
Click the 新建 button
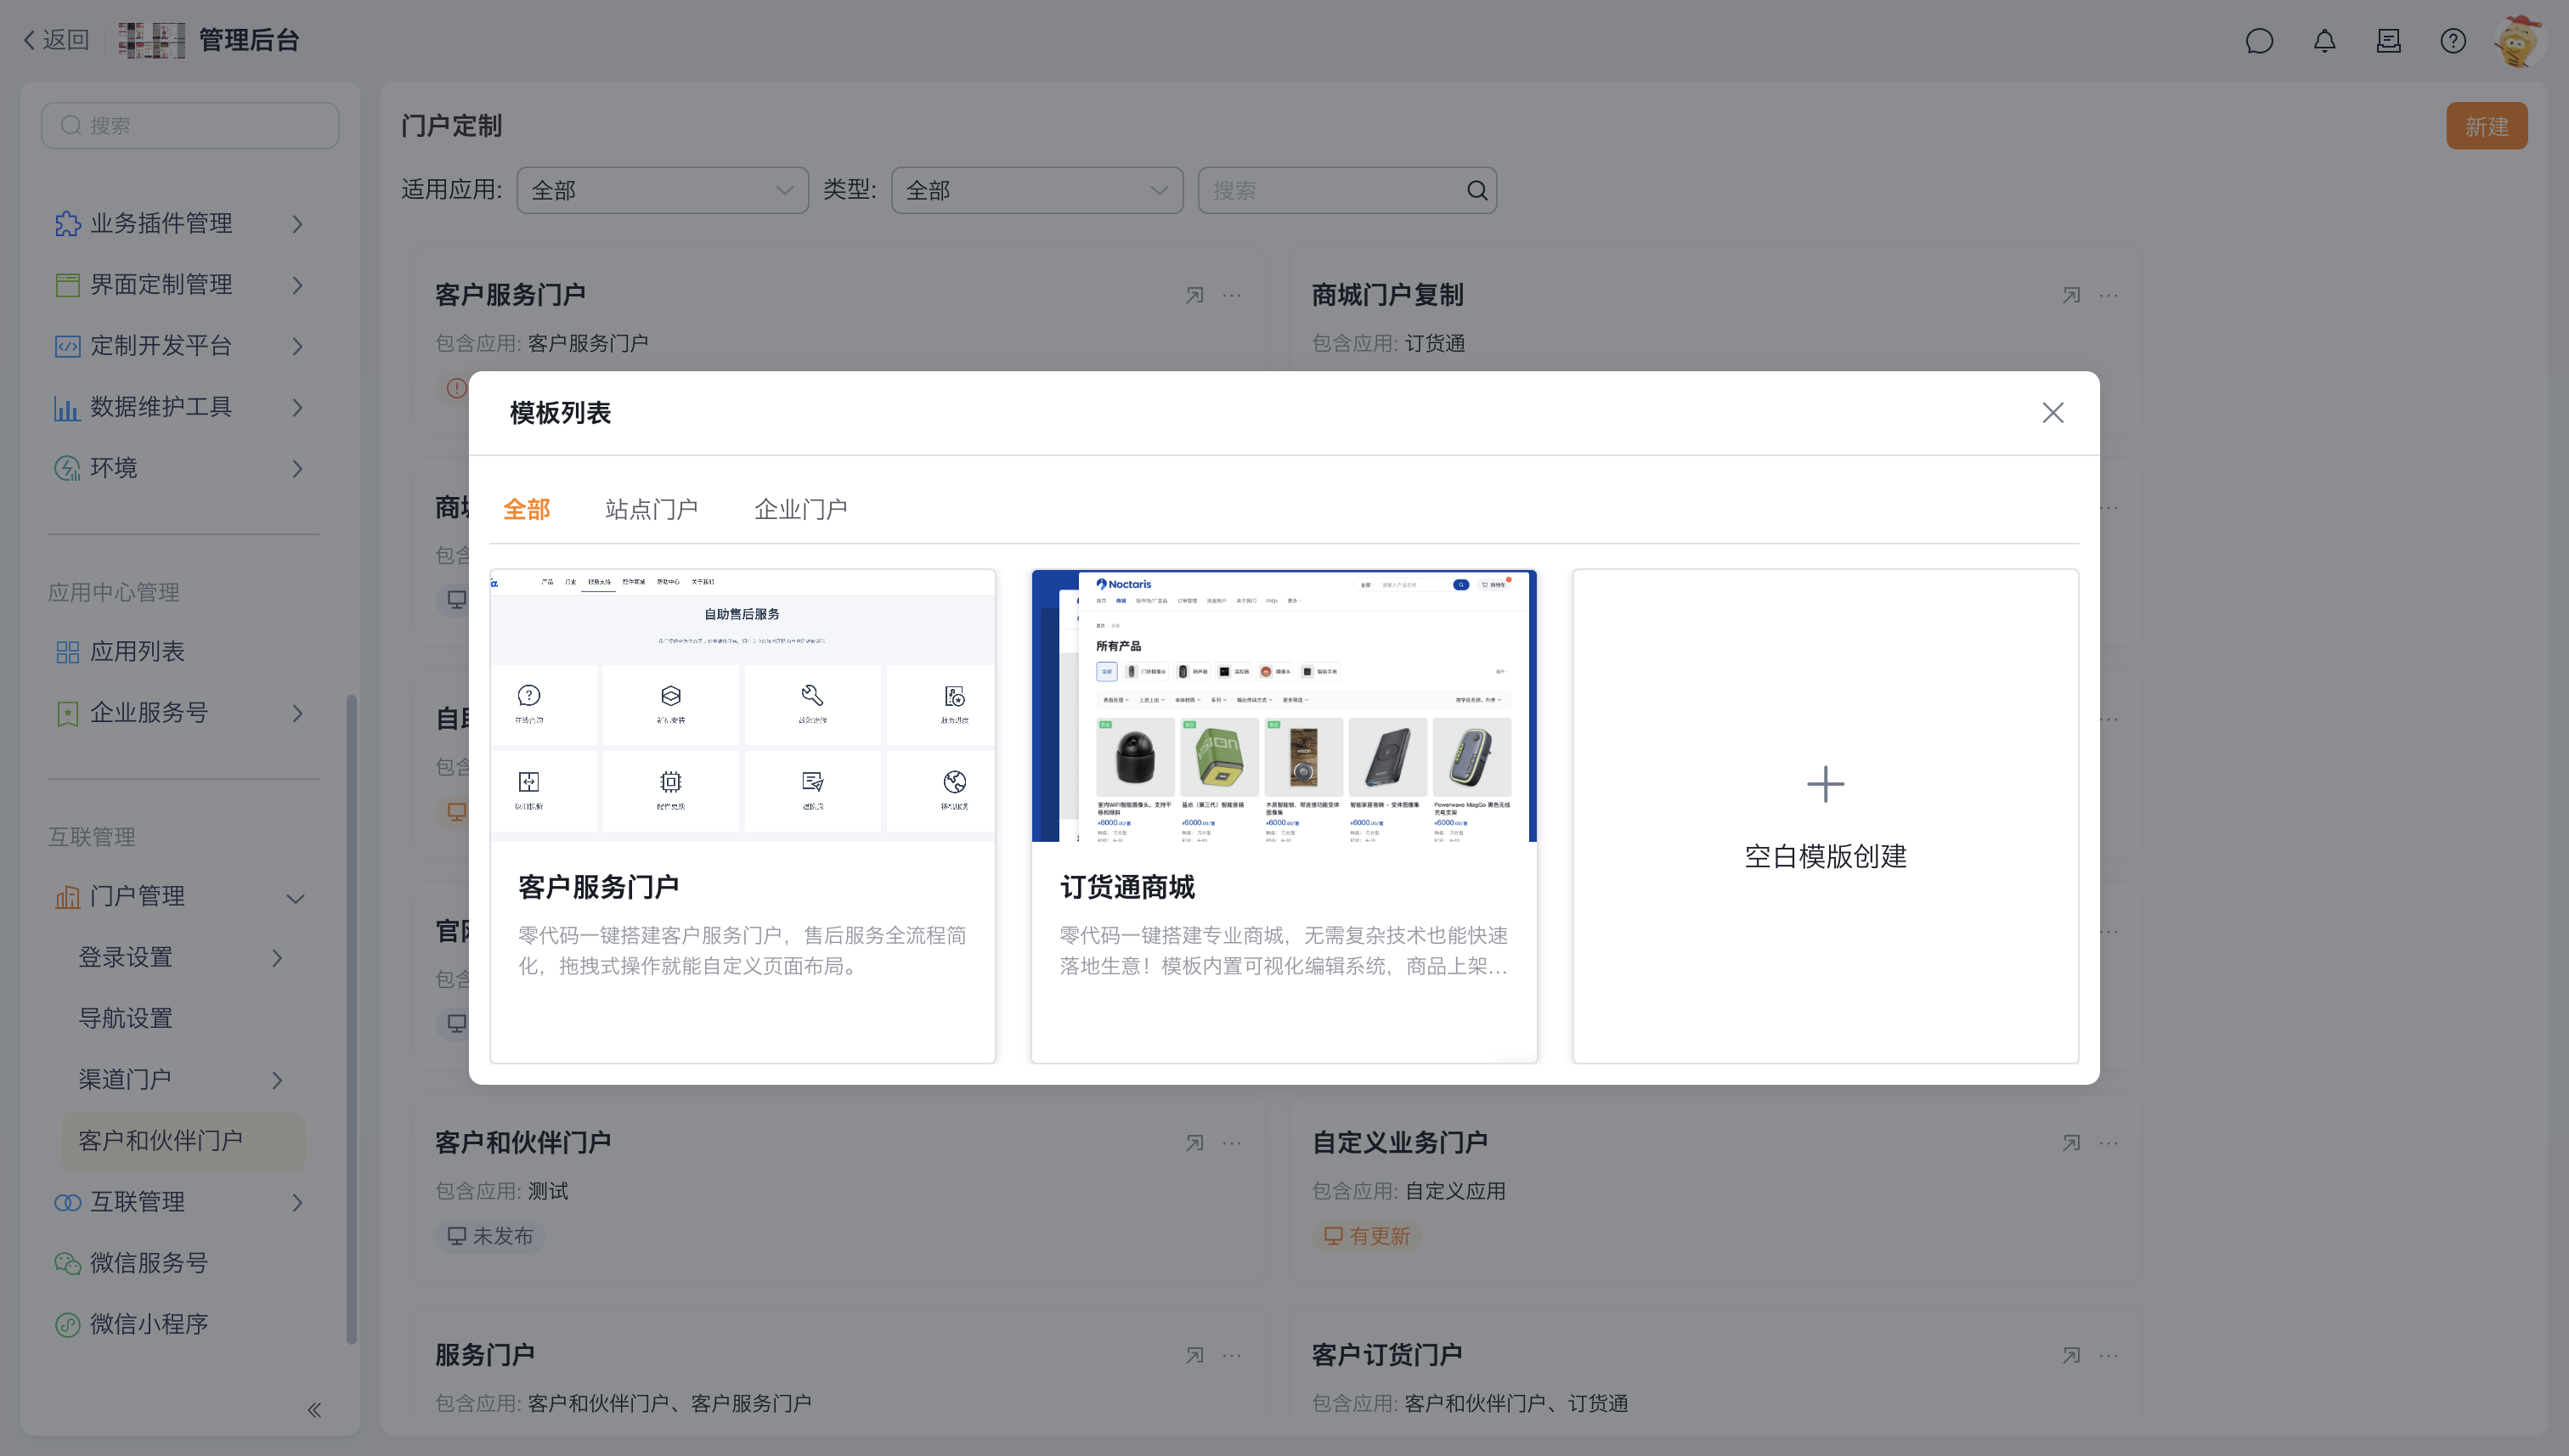[2486, 126]
